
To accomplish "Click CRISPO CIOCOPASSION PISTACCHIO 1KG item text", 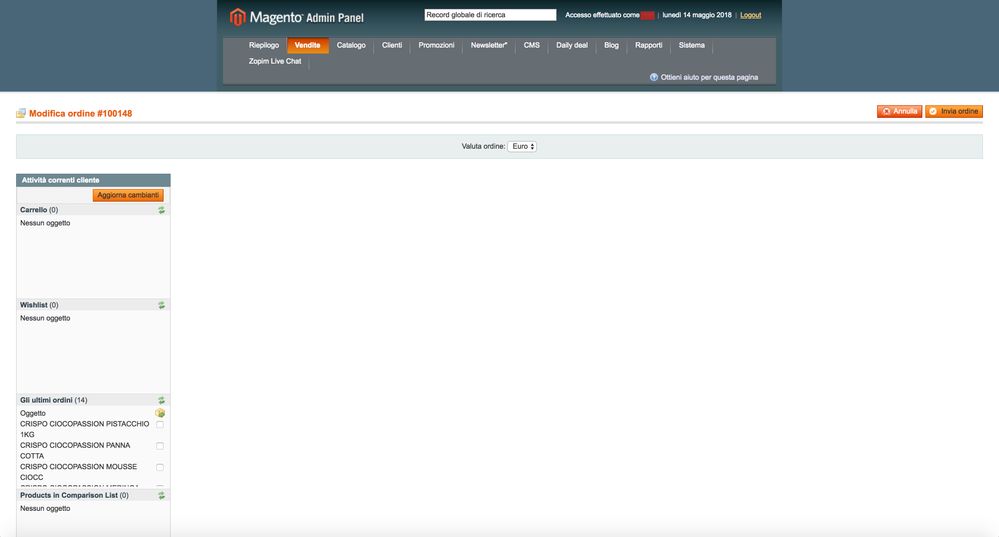I will coord(85,429).
